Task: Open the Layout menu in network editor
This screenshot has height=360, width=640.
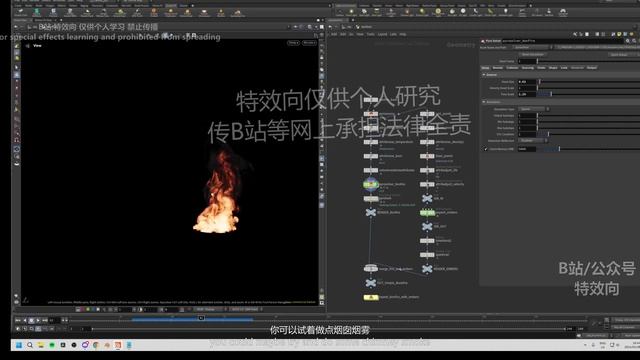Action: click(x=382, y=34)
